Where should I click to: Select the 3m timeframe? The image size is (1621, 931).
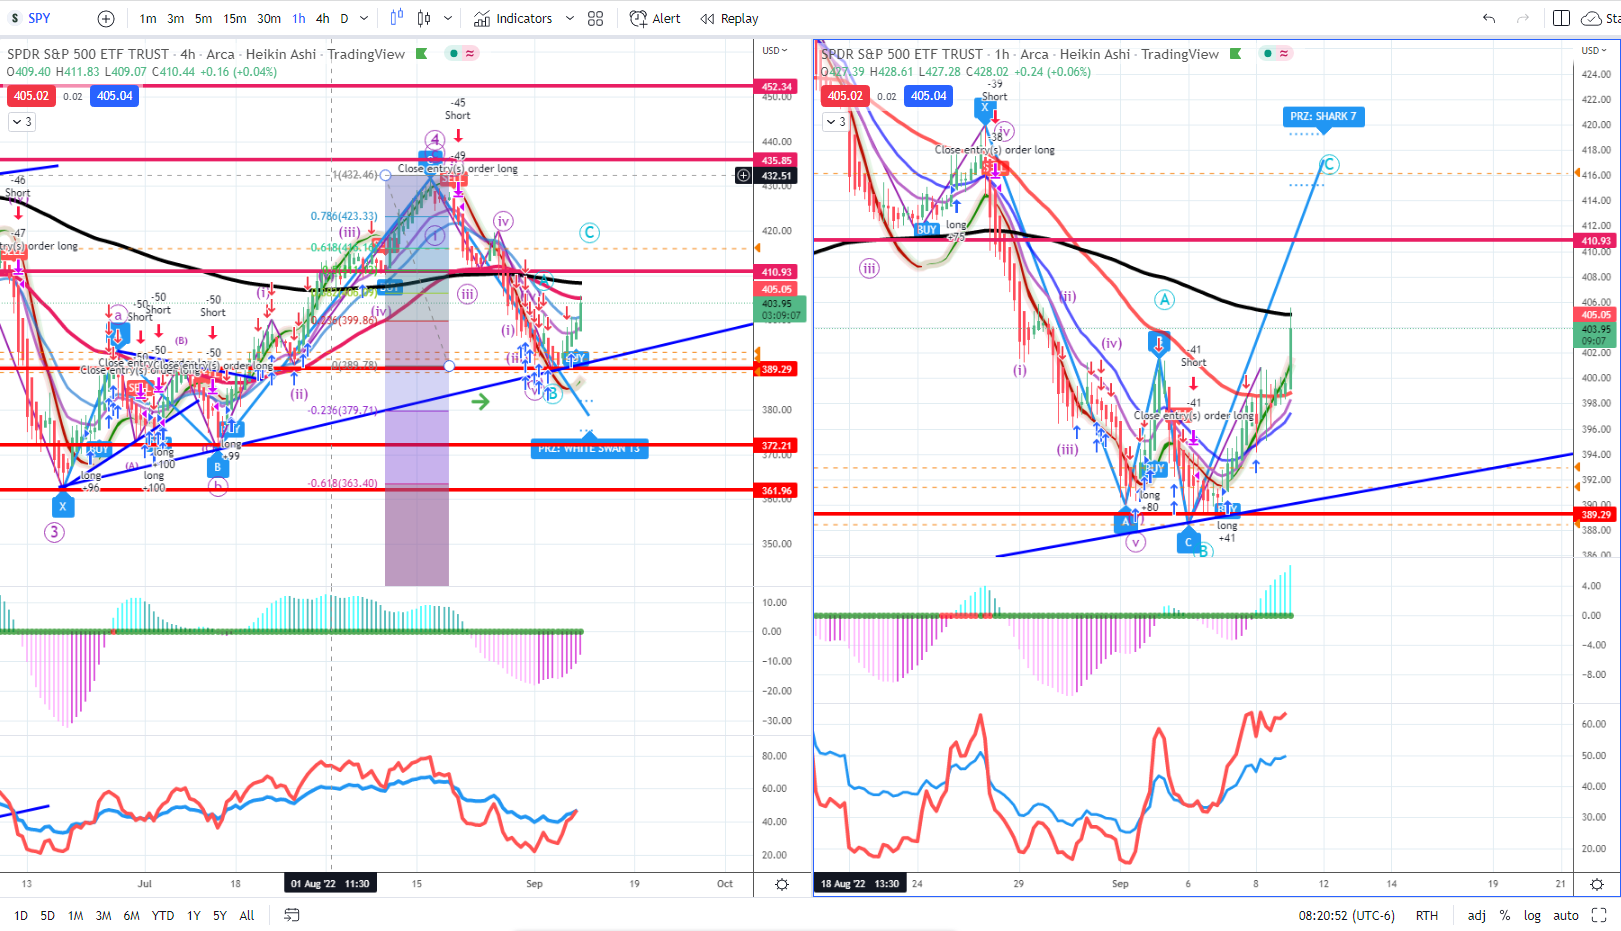click(x=176, y=18)
